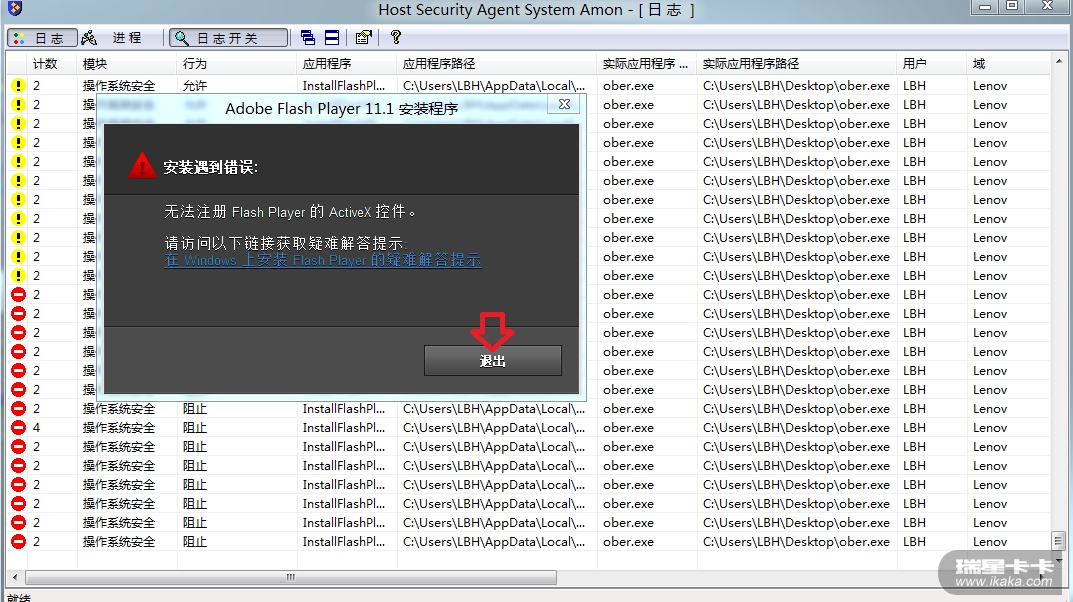1073x602 pixels.
Task: Open the 日志 log view toolbar button
Action: point(41,38)
